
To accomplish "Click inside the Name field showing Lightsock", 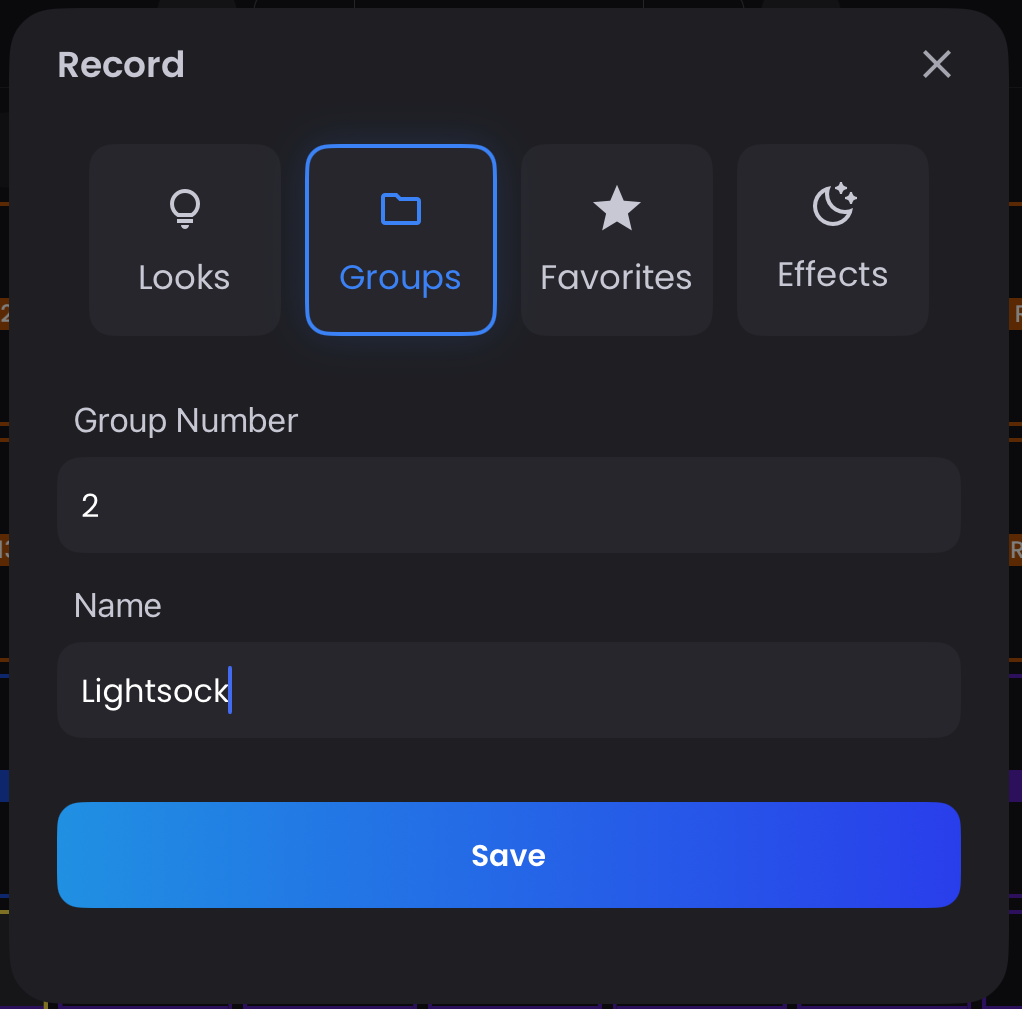I will (x=509, y=690).
